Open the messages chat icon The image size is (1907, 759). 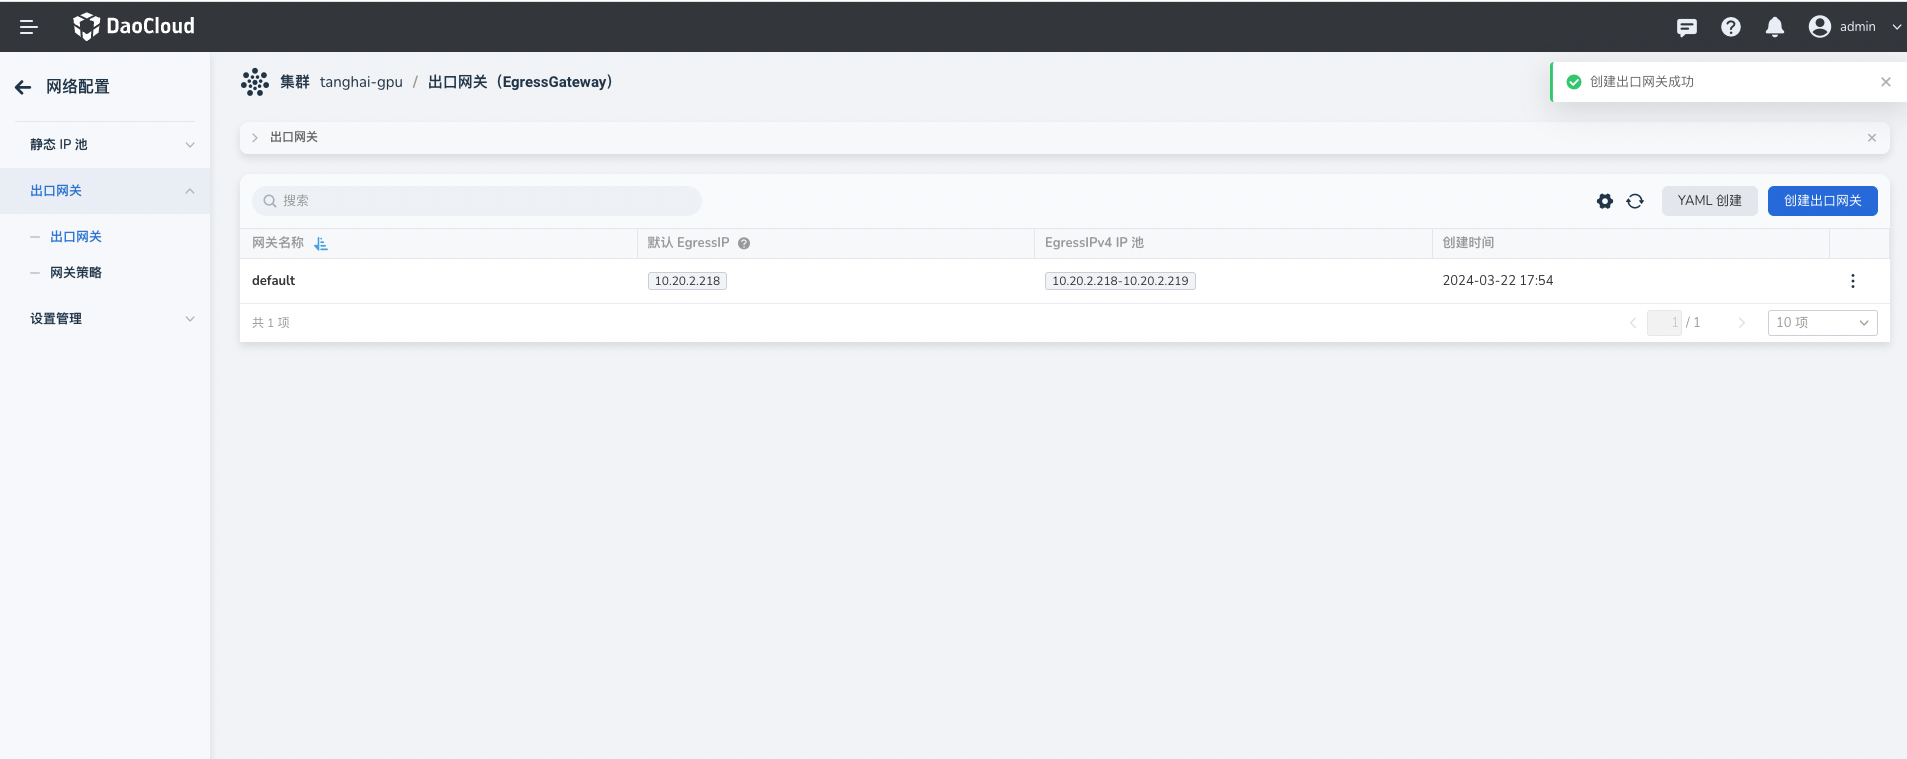[x=1686, y=27]
